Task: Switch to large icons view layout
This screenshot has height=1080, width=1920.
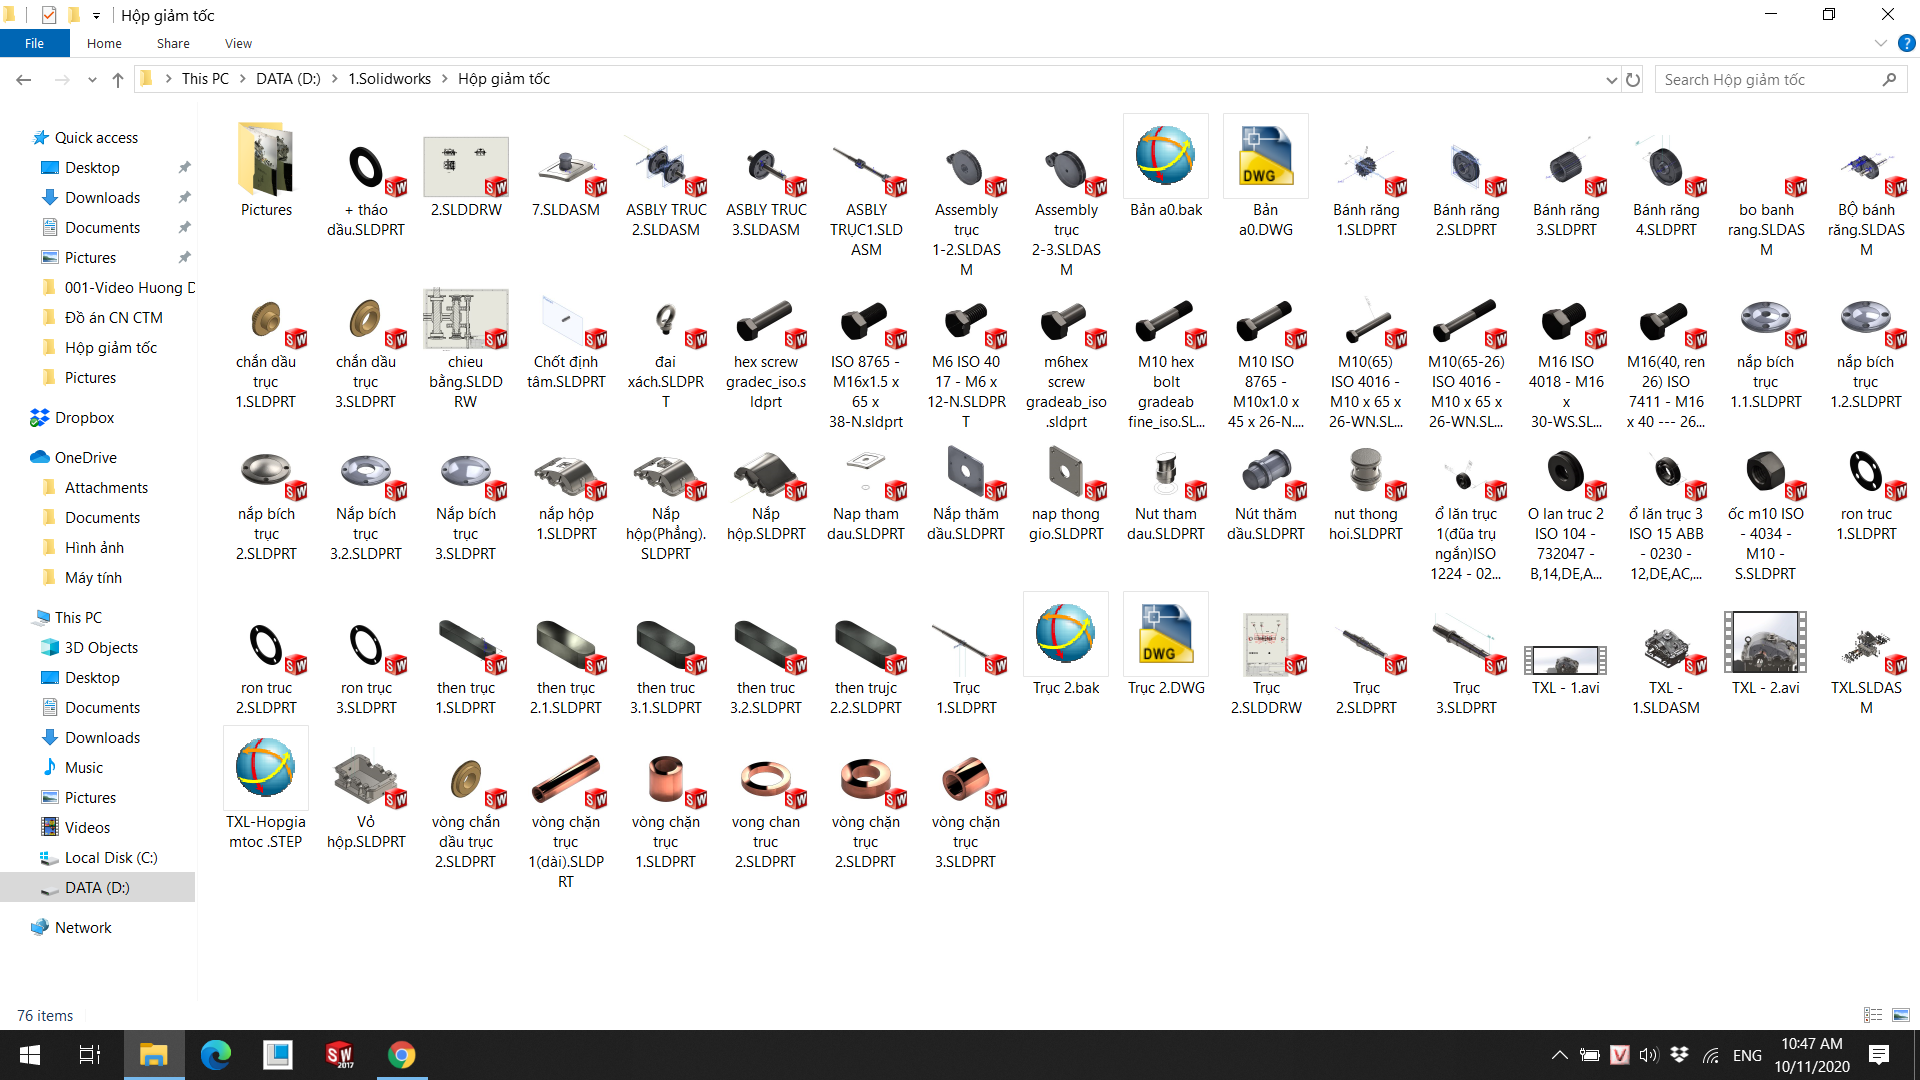Action: coord(1901,1015)
